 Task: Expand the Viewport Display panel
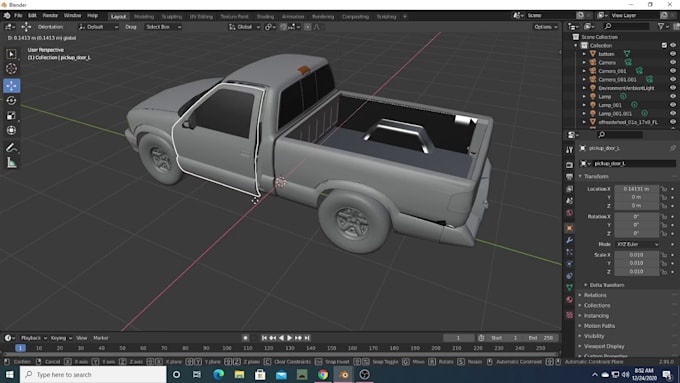point(604,346)
